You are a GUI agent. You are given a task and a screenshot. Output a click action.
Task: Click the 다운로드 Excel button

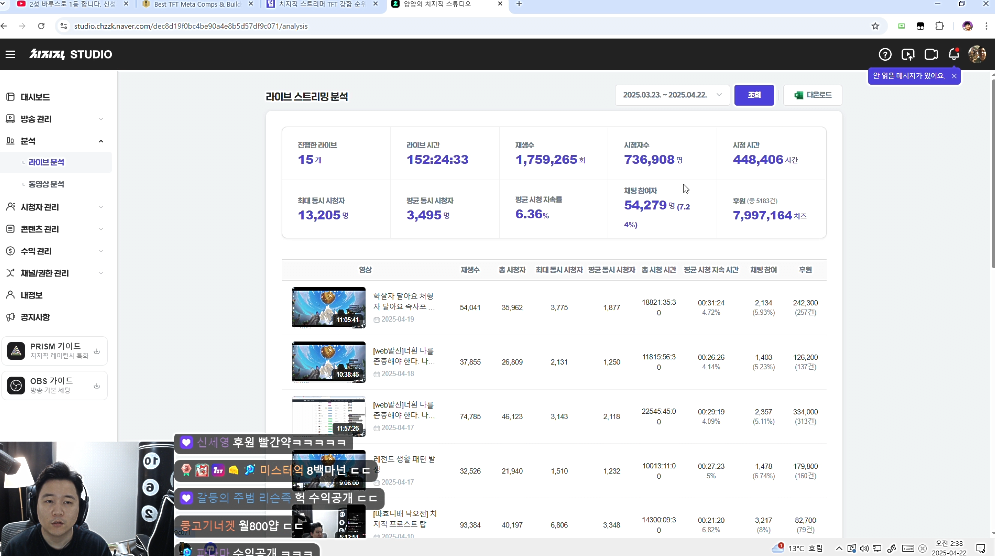coord(813,95)
